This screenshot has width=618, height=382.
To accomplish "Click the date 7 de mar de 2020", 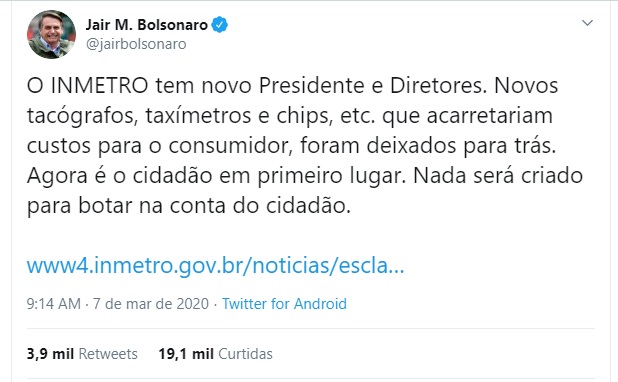I will point(151,304).
